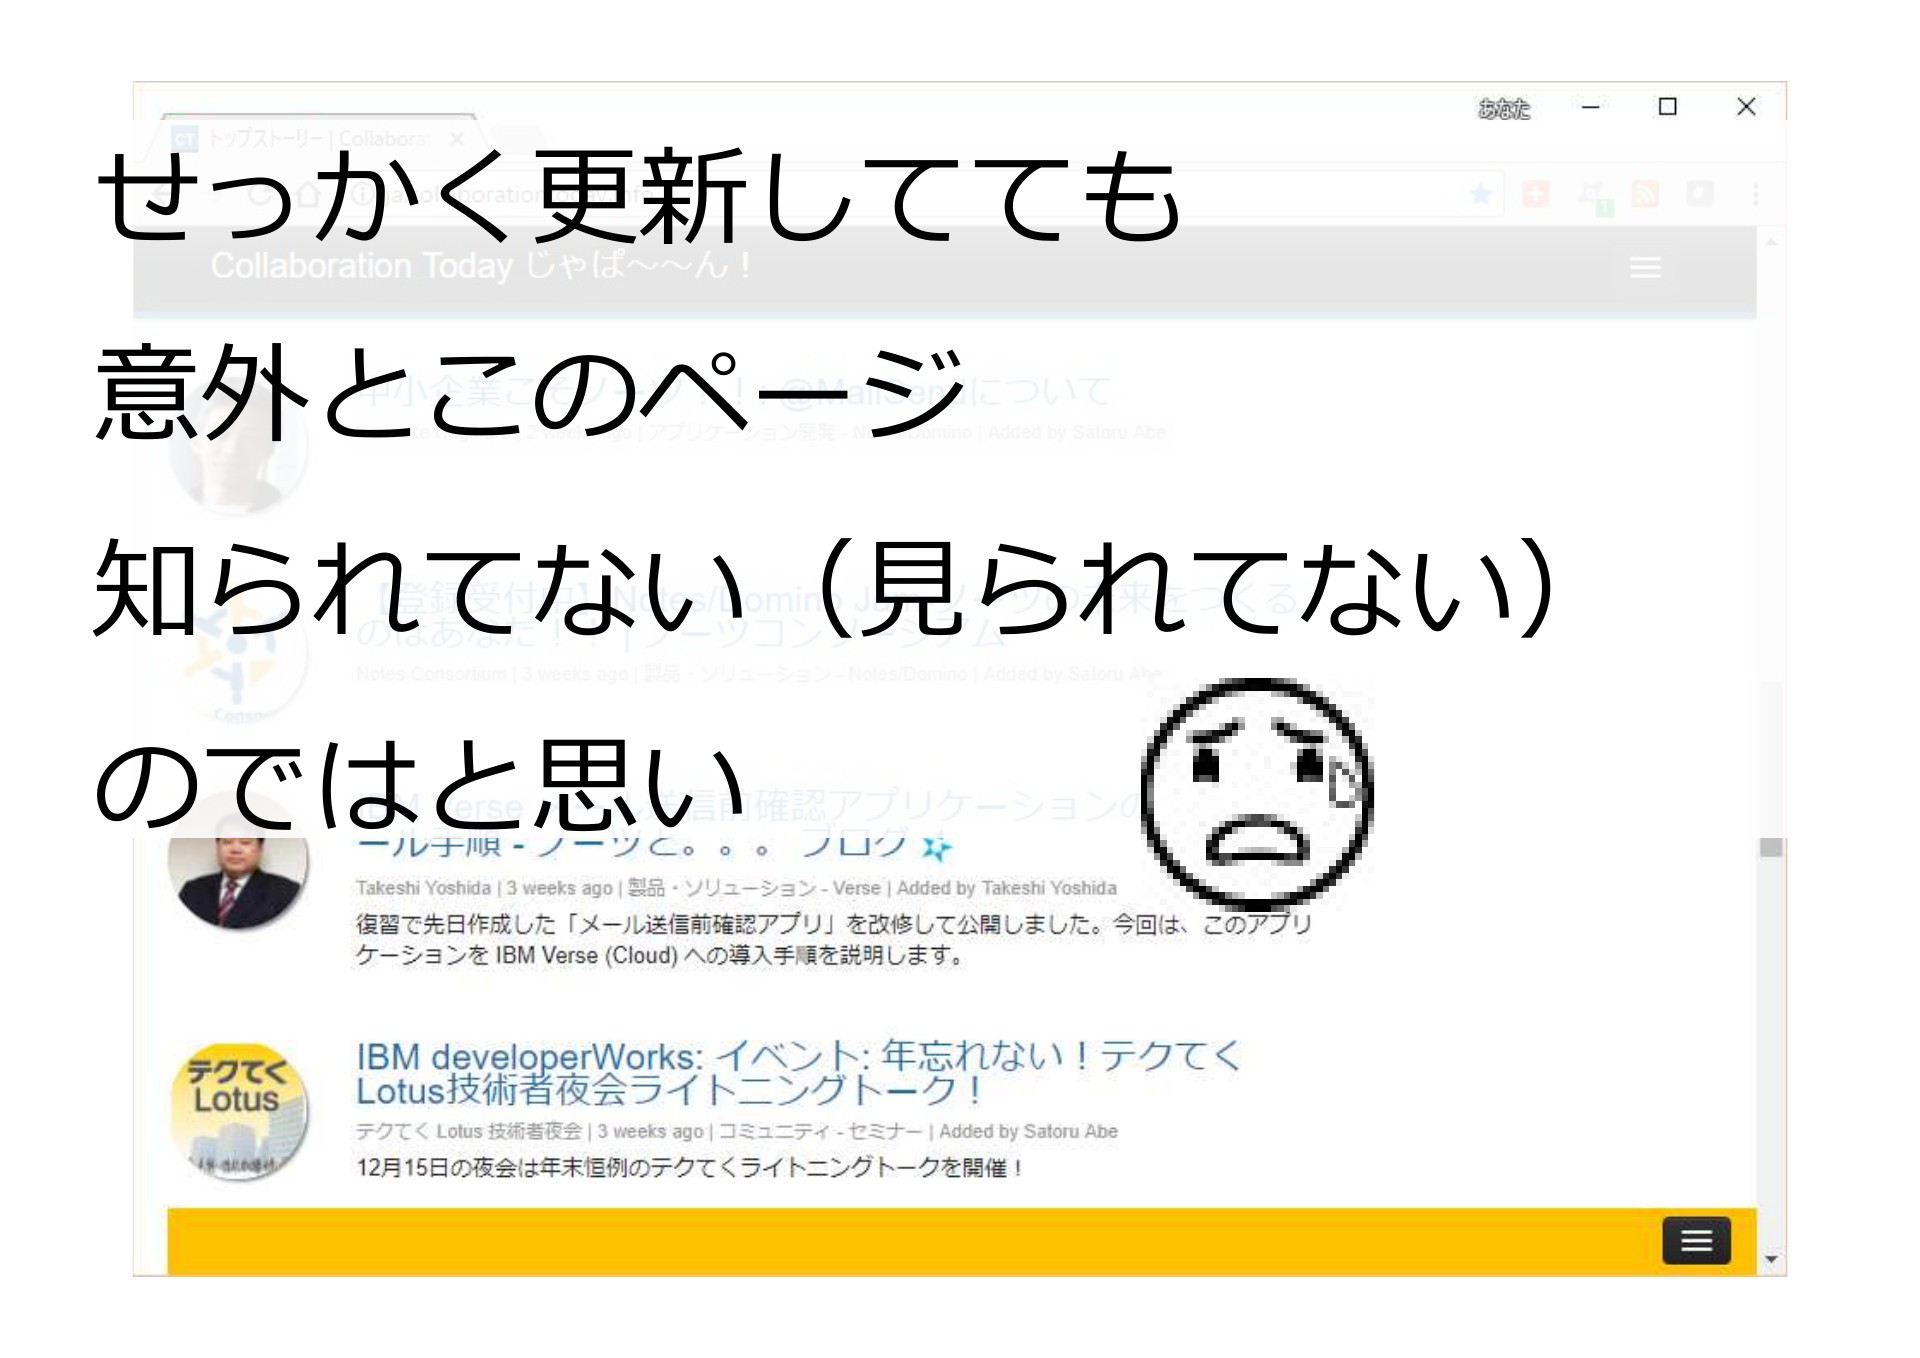Viewport: 1920px width, 1358px height.
Task: Open IBM developerWorks 年忘れない テクてく article link
Action: coord(798,1073)
